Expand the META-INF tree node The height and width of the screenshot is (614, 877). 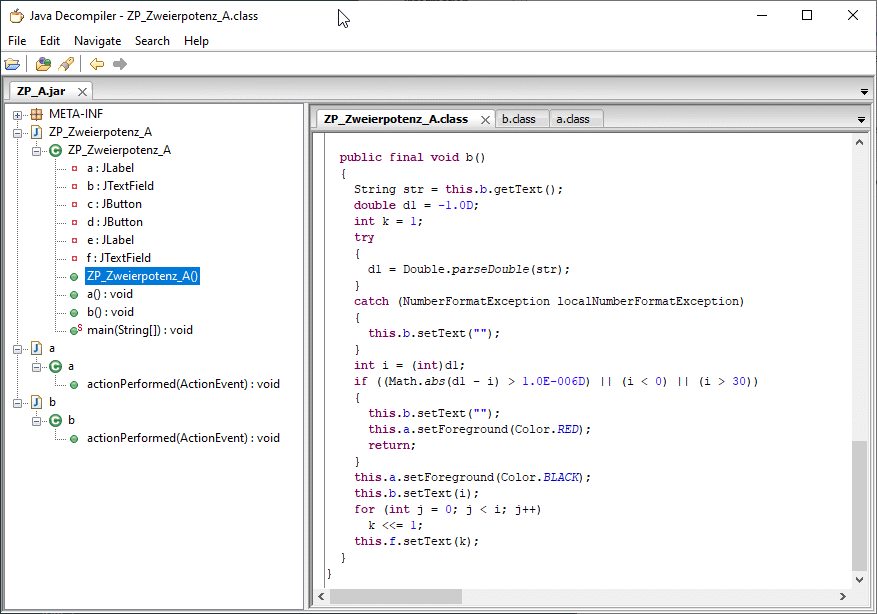pos(17,115)
